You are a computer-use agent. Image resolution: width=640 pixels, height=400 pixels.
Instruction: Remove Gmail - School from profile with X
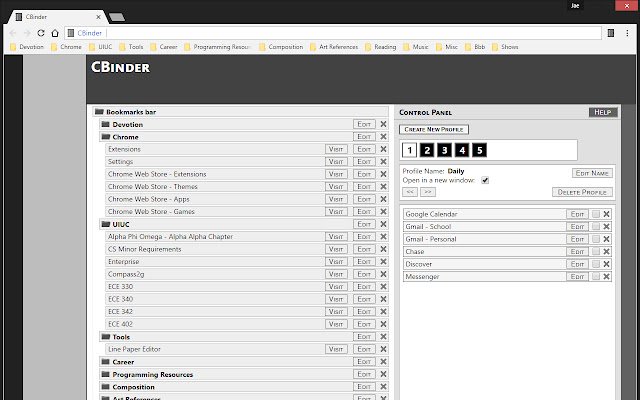(607, 227)
